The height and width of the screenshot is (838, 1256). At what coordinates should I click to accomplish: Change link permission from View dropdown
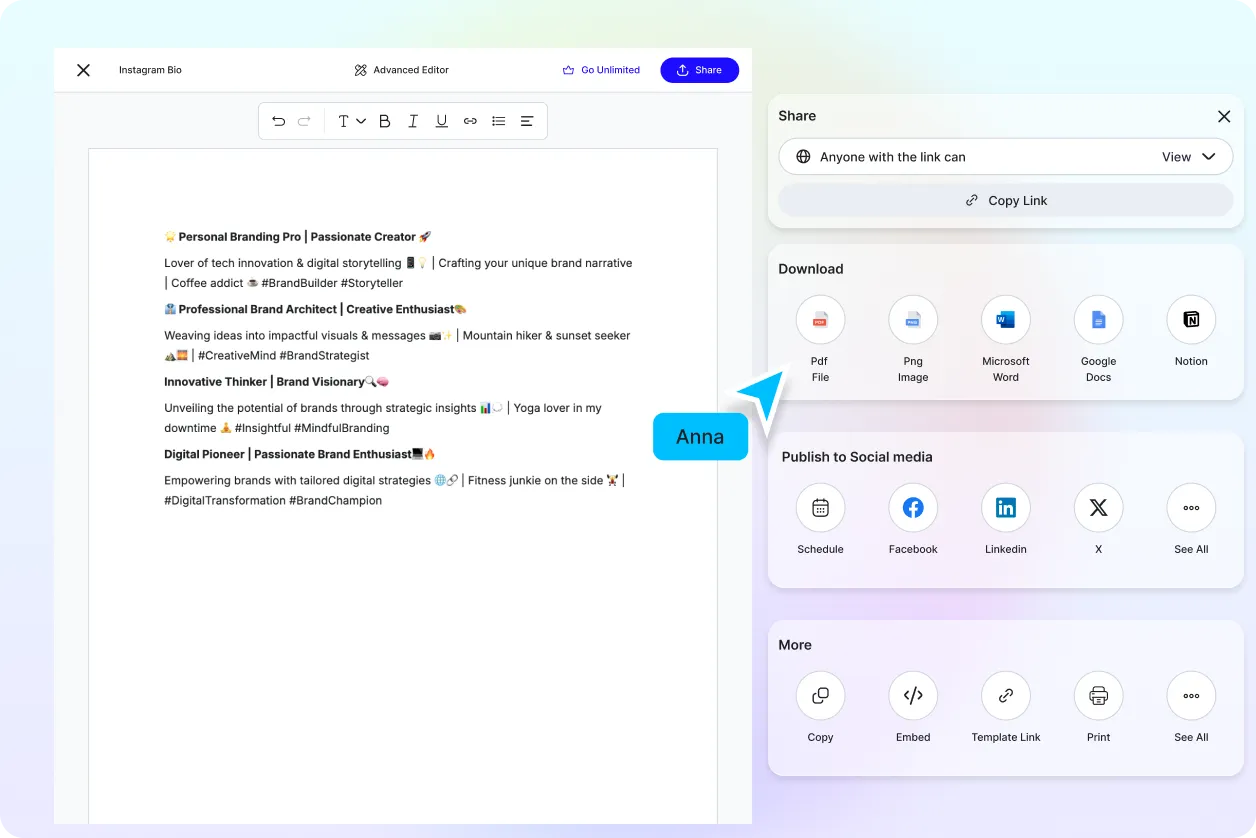coord(1188,156)
